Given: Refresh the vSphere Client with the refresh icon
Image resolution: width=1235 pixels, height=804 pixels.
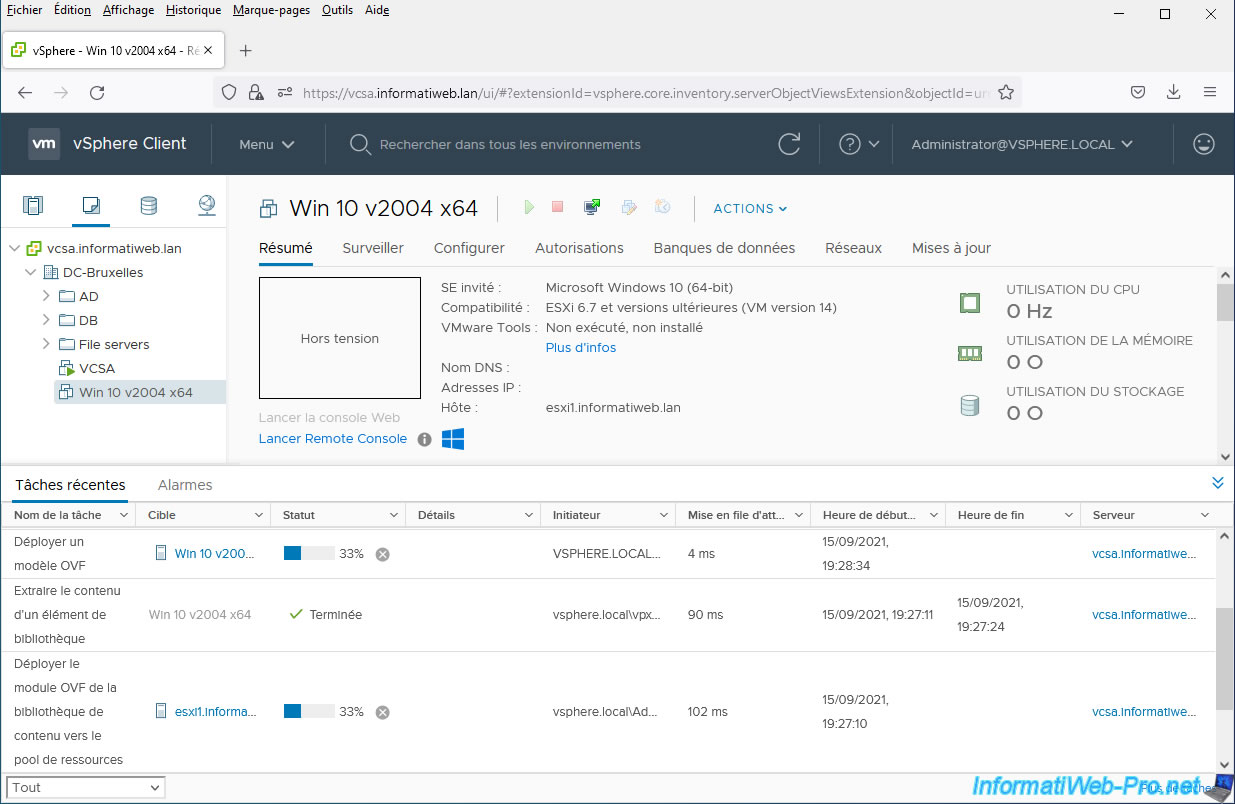Looking at the screenshot, I should [x=789, y=144].
